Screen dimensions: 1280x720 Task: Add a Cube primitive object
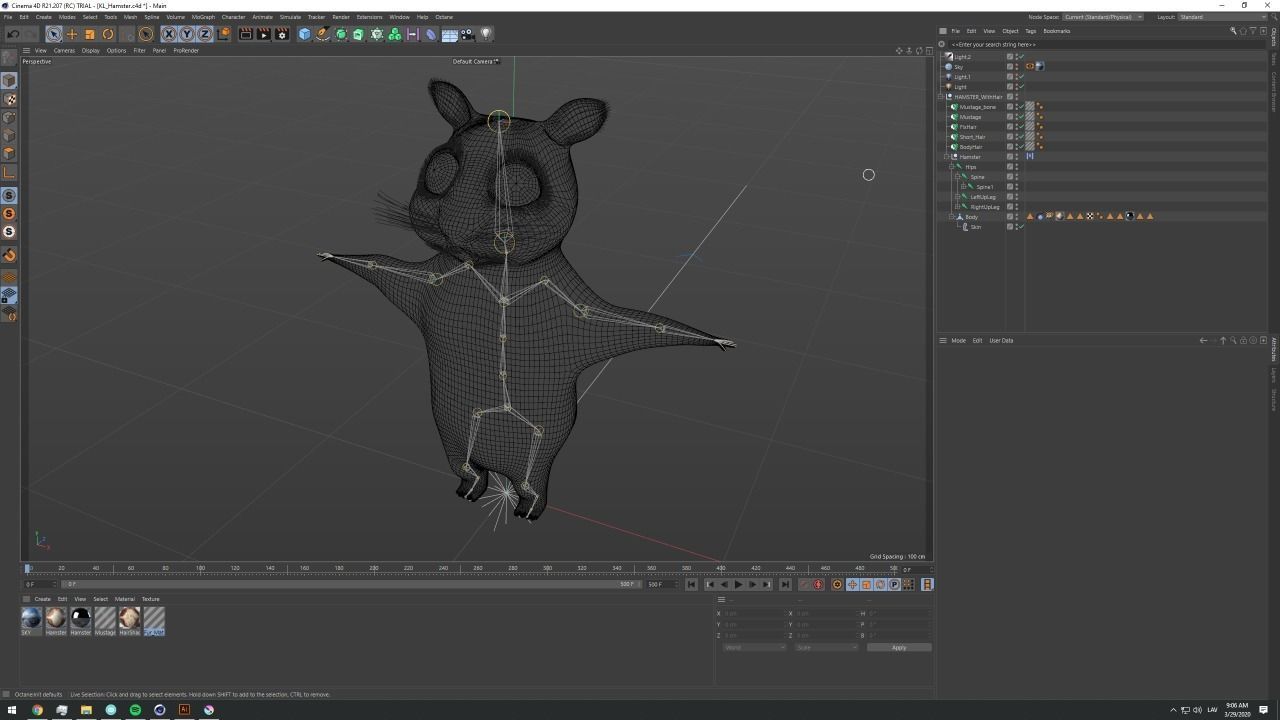pyautogui.click(x=305, y=34)
